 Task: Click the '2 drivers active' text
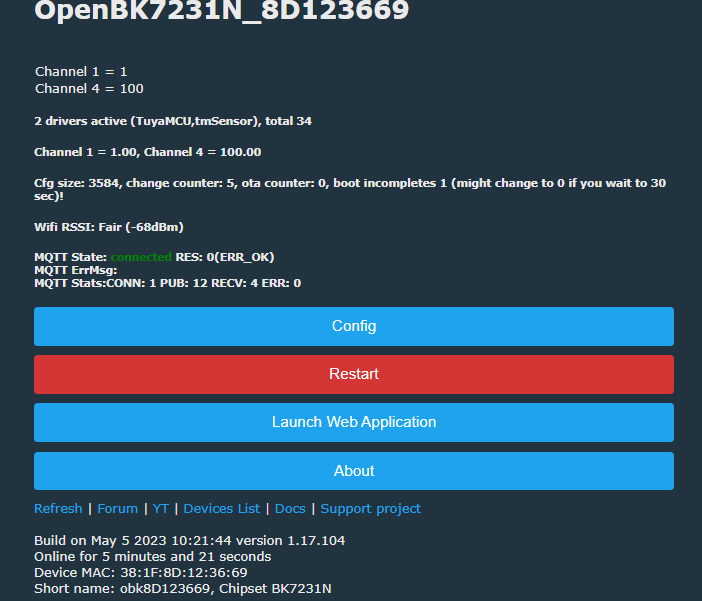[x=173, y=121]
